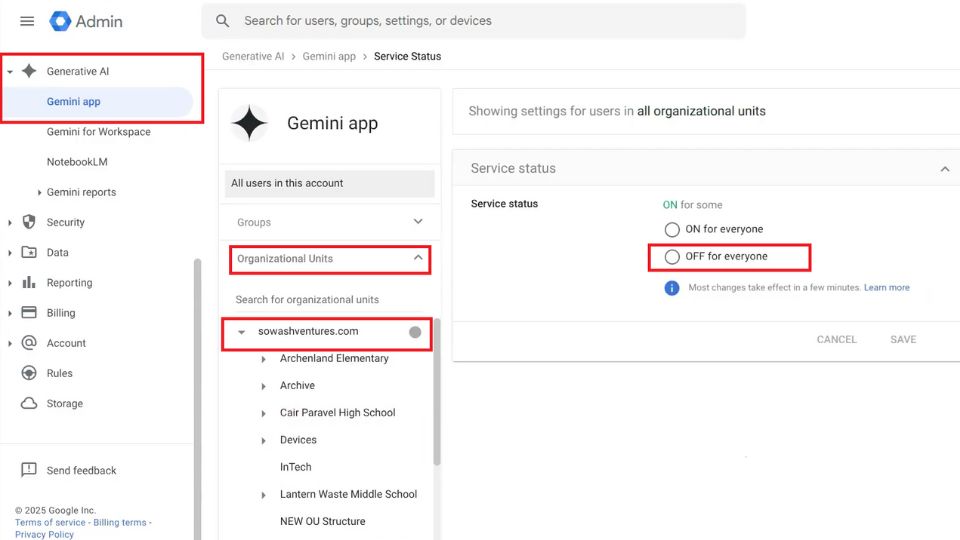Select ON for everyone radio button
The width and height of the screenshot is (960, 540).
[672, 230]
